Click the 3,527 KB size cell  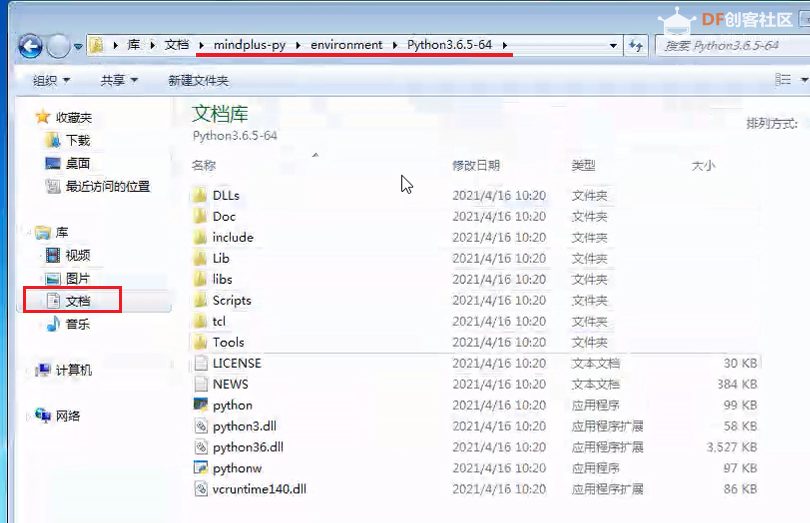coord(731,447)
